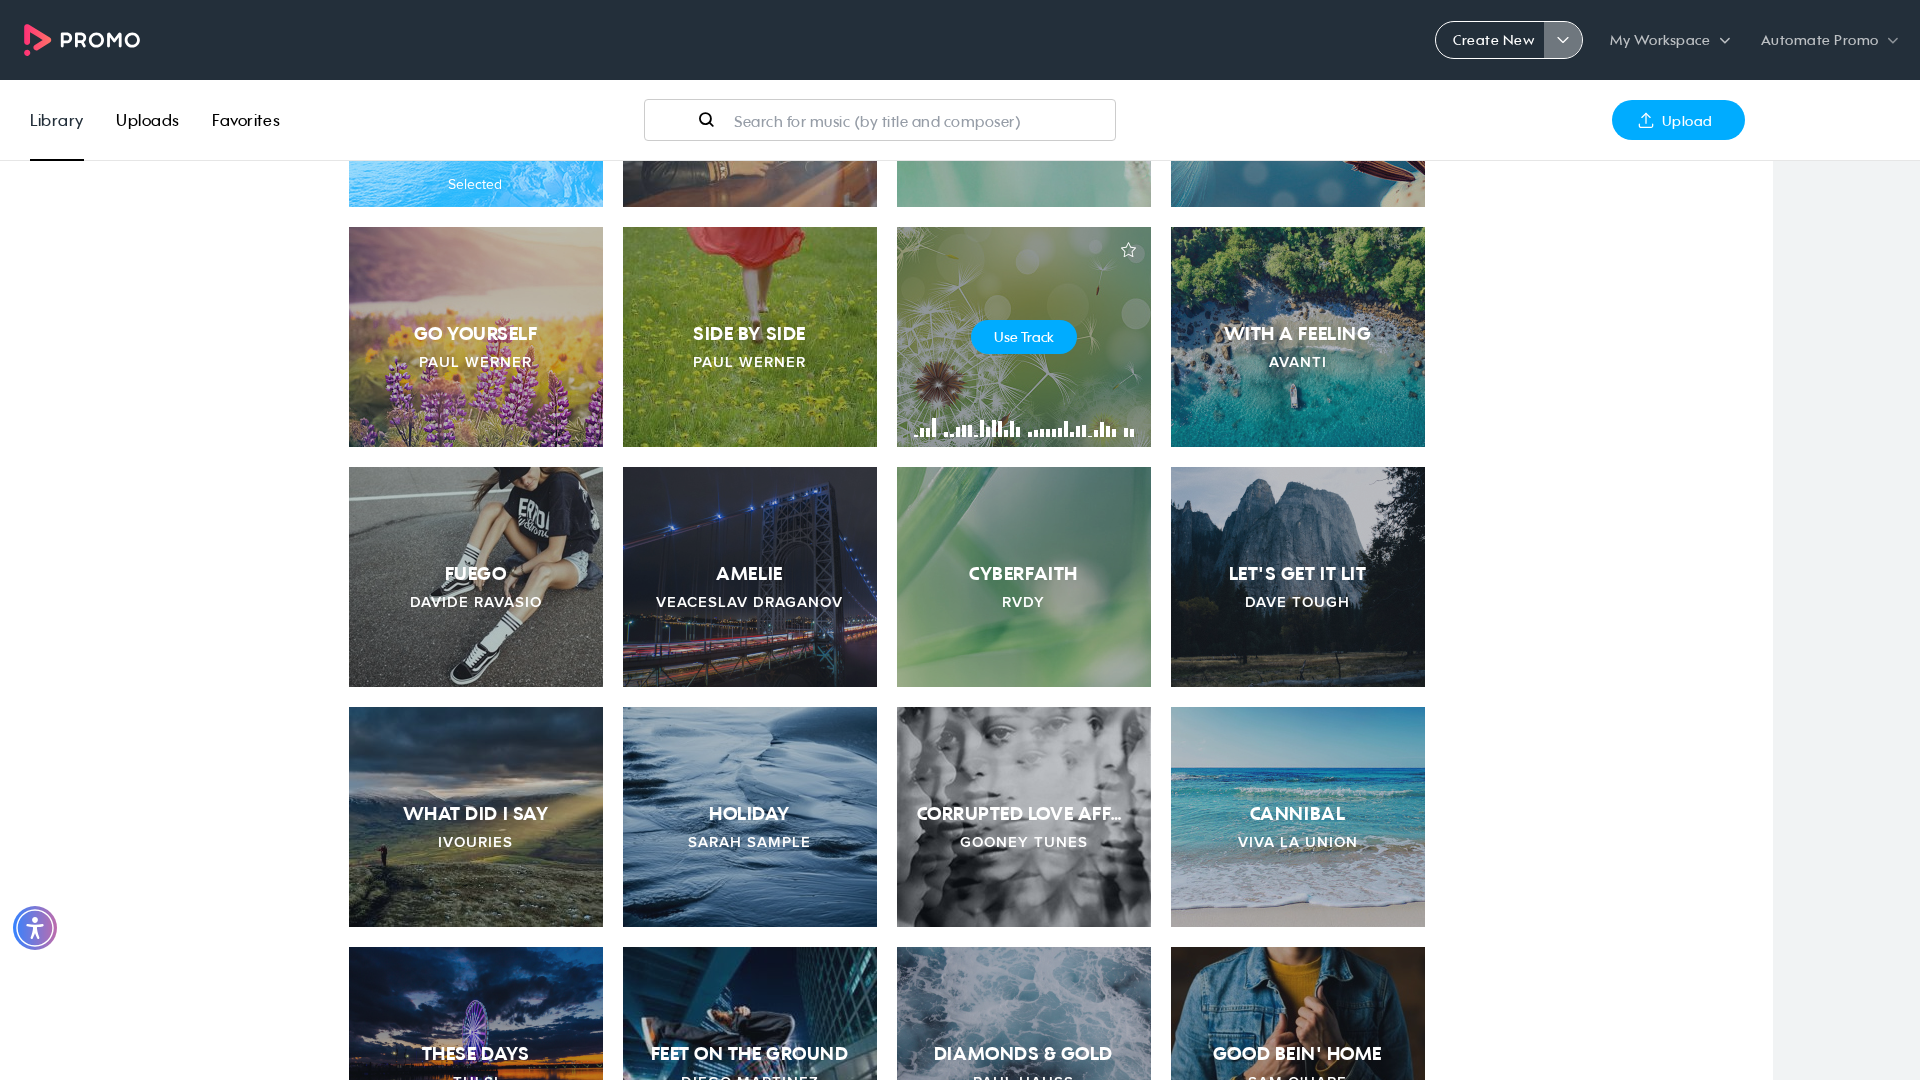This screenshot has height=1080, width=1920.
Task: Pick the Good Bein' Home track
Action: [x=1298, y=1013]
